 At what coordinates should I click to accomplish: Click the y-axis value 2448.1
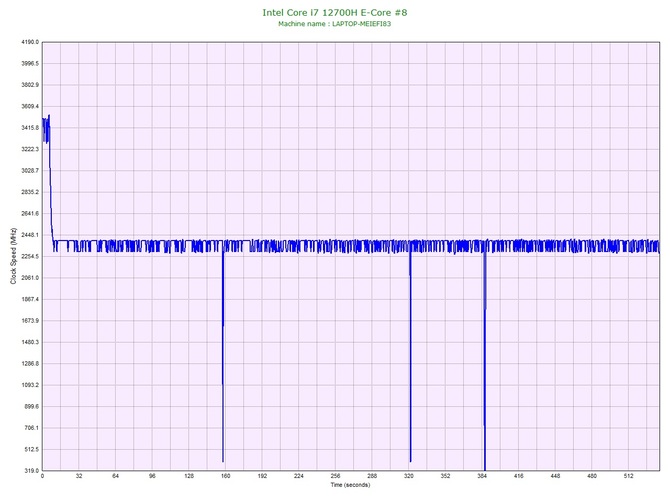pyautogui.click(x=30, y=235)
